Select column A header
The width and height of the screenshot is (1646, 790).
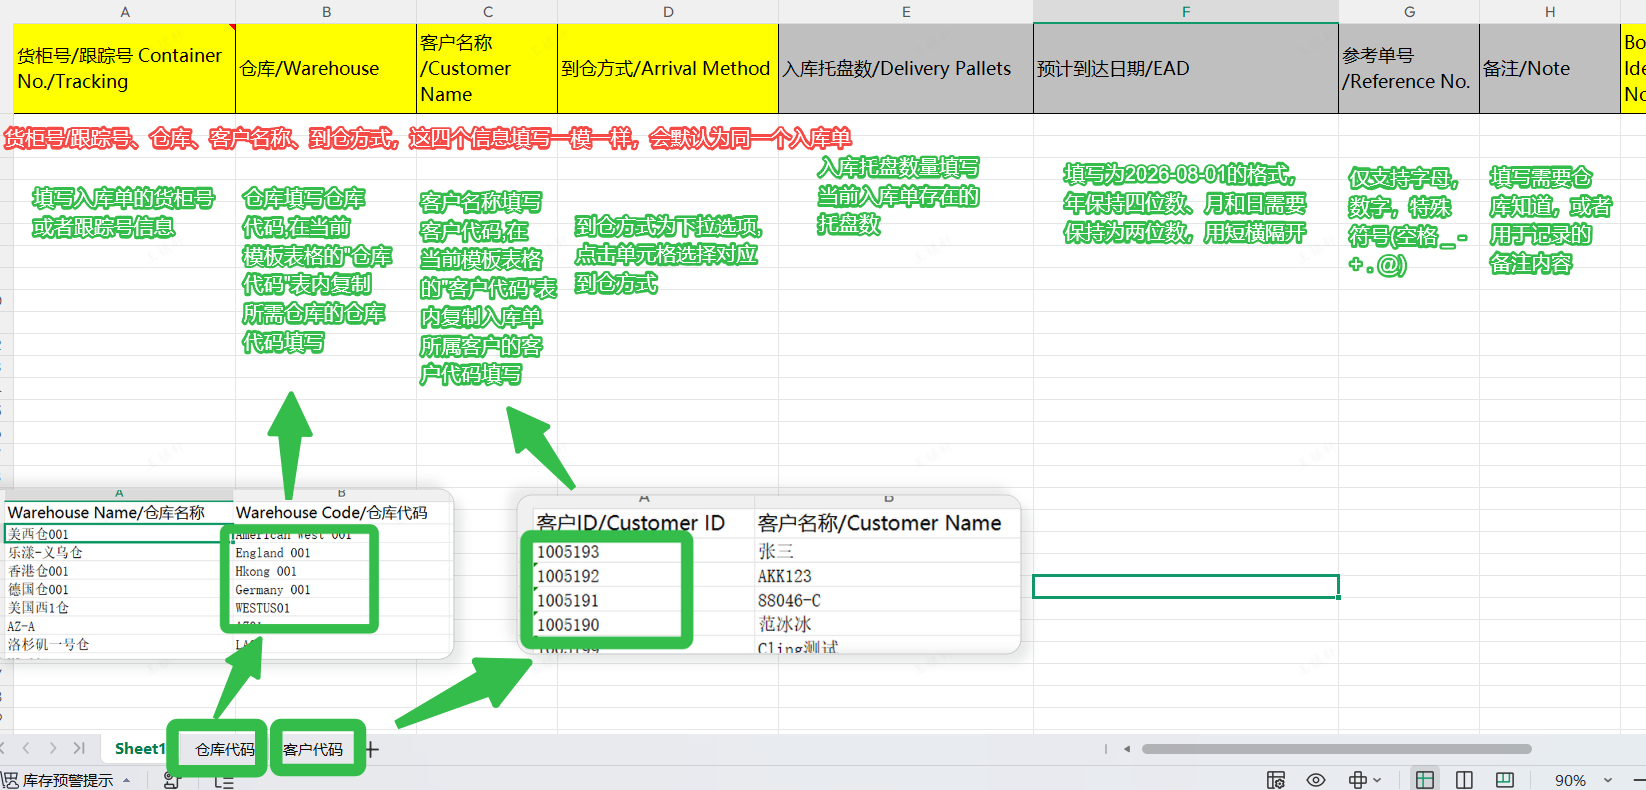tap(125, 12)
